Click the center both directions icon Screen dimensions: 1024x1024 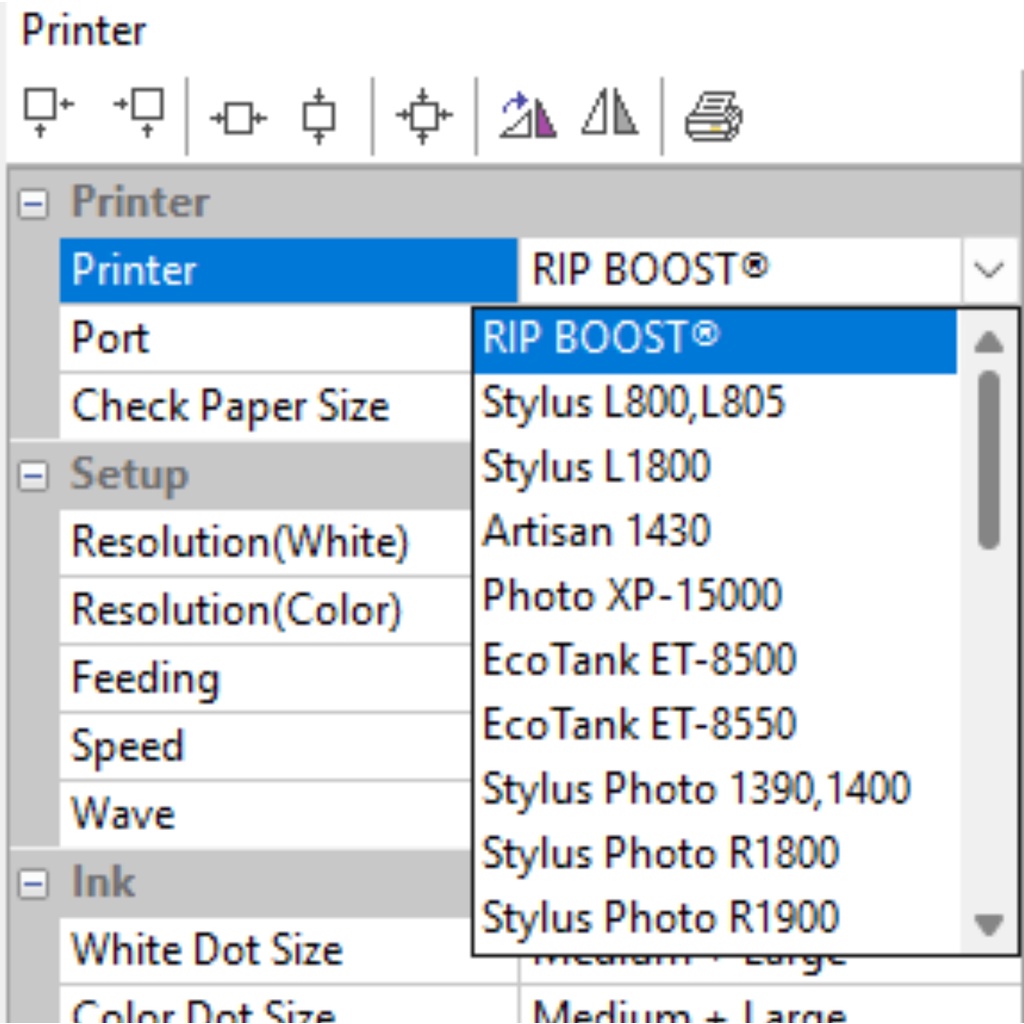(x=424, y=115)
